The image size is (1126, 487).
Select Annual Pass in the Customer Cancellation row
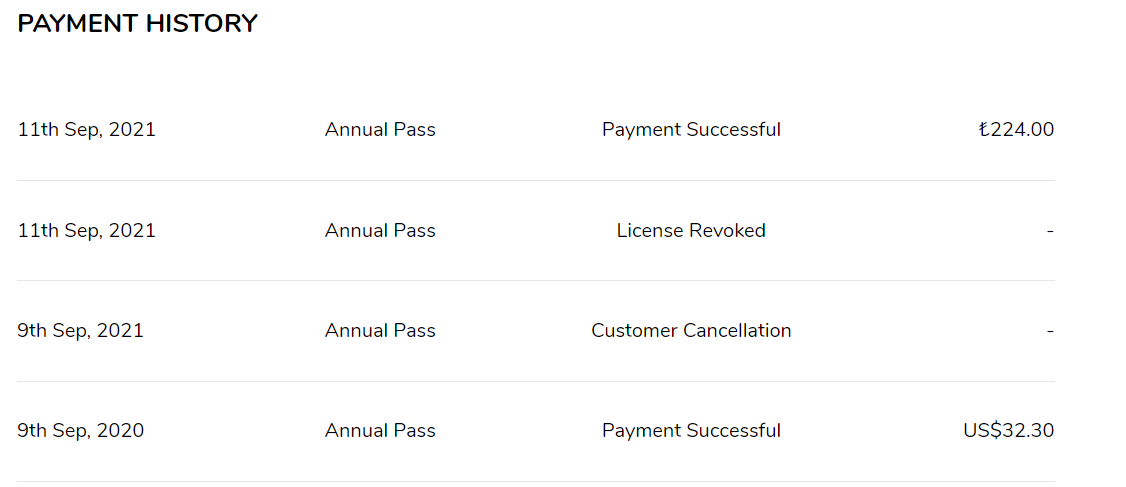coord(380,331)
